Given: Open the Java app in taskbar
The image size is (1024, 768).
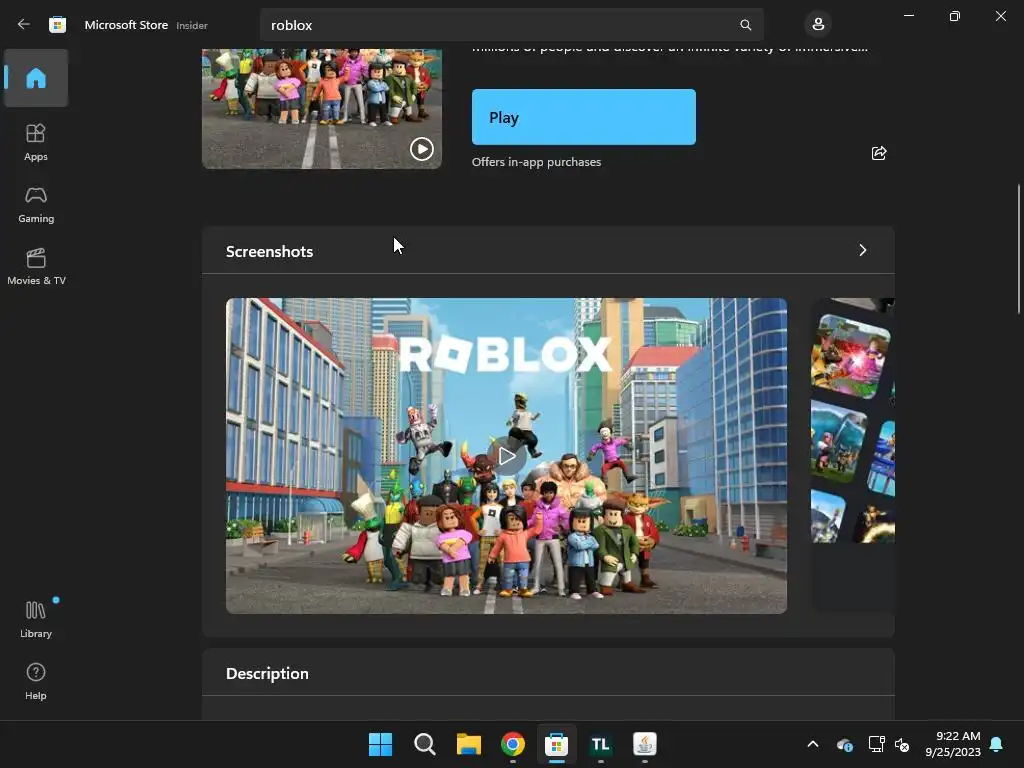Looking at the screenshot, I should click(x=645, y=744).
